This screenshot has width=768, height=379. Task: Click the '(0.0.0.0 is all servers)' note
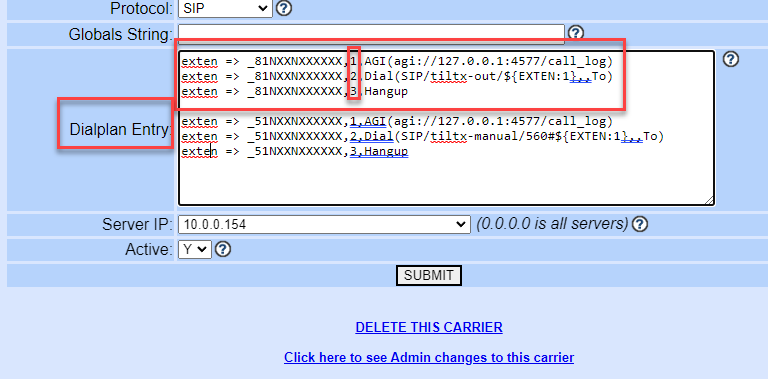552,224
